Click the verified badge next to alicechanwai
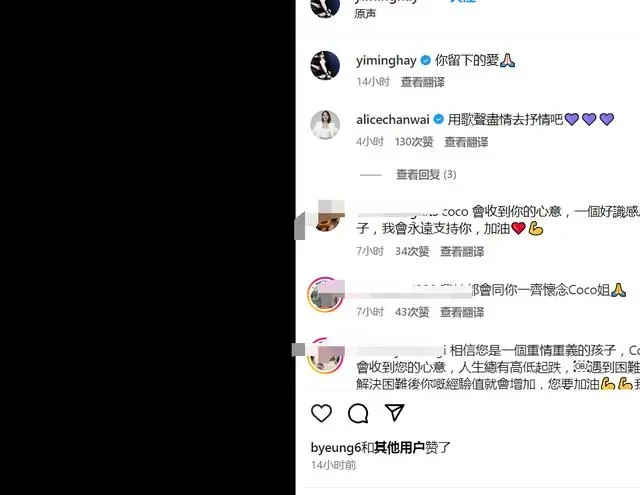 click(x=438, y=119)
